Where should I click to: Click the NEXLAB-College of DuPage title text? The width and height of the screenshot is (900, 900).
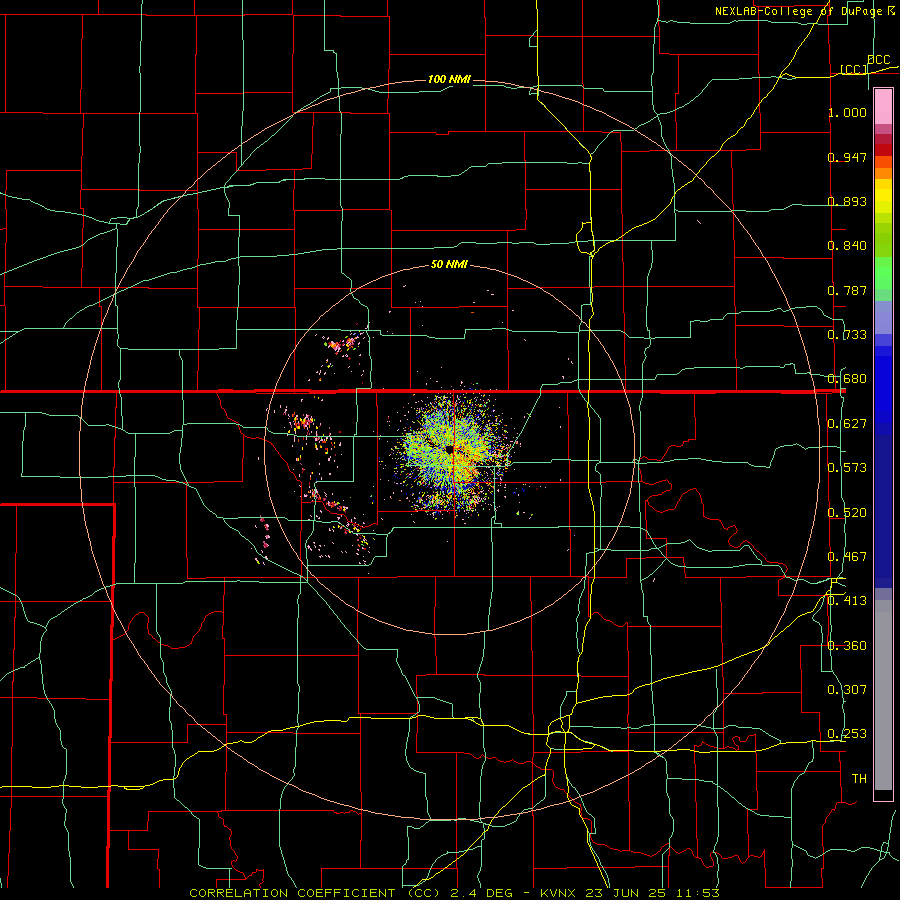(799, 11)
